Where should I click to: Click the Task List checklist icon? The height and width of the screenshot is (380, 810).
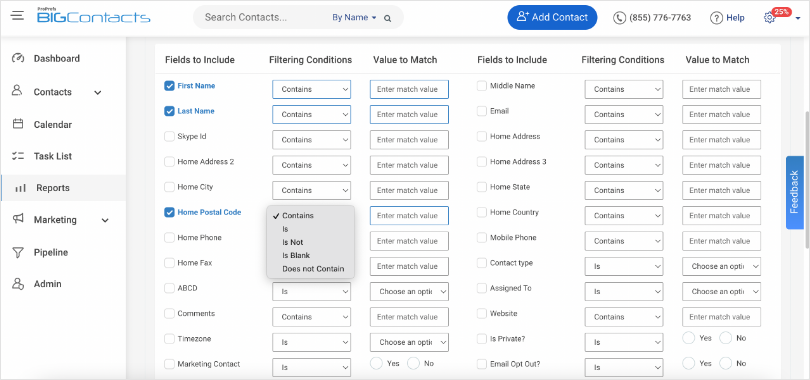[18, 156]
